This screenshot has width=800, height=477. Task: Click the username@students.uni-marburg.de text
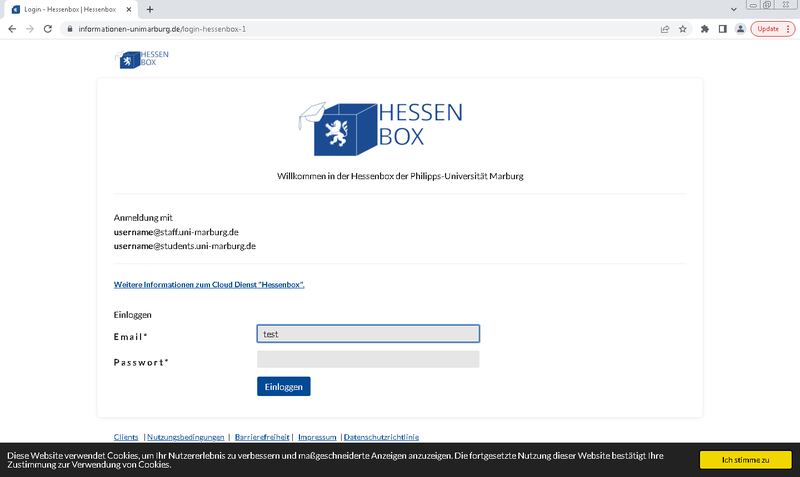tap(185, 246)
